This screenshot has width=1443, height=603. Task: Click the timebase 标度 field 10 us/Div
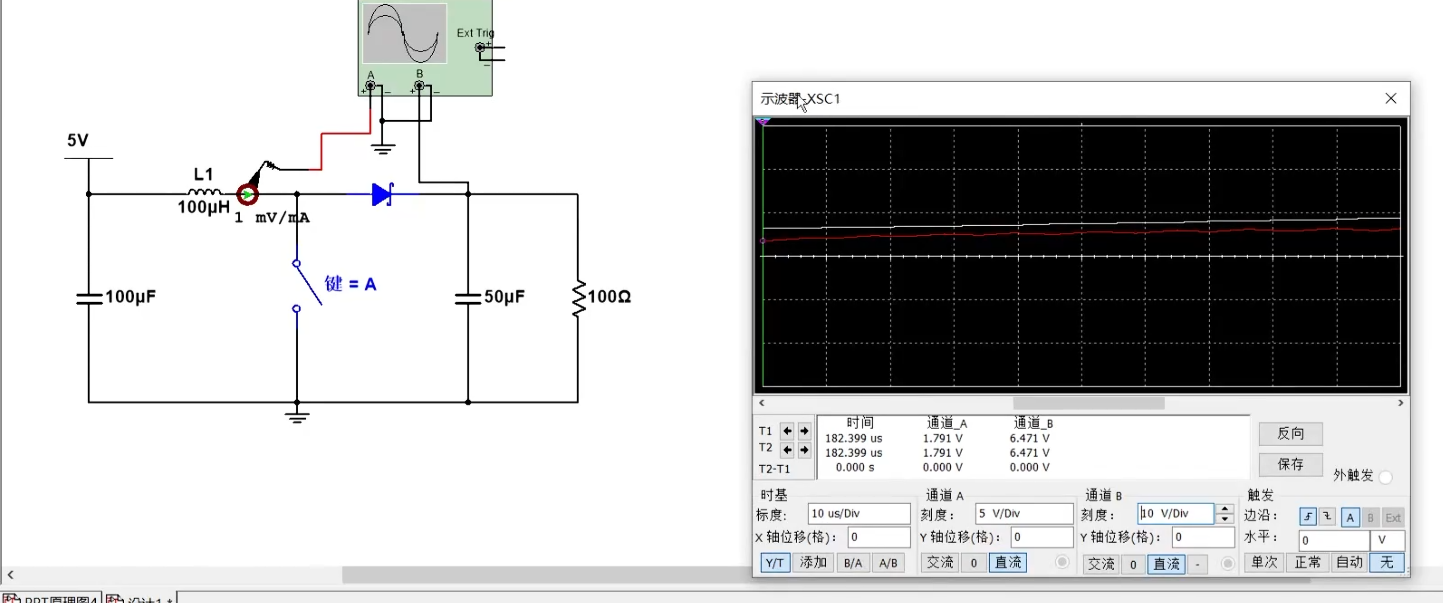pyautogui.click(x=859, y=514)
